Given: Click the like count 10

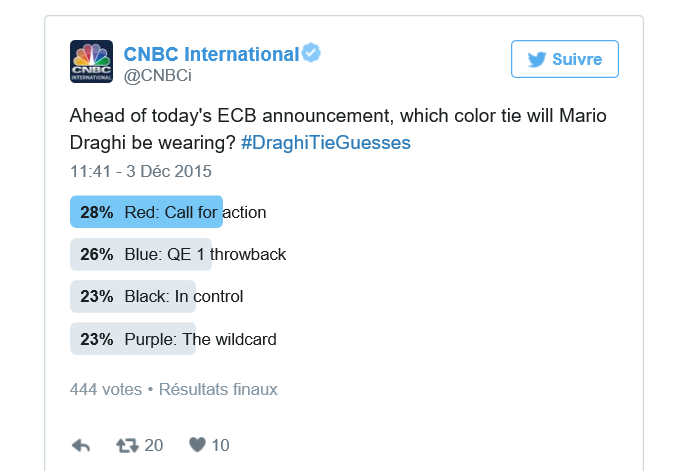Looking at the screenshot, I should (220, 445).
